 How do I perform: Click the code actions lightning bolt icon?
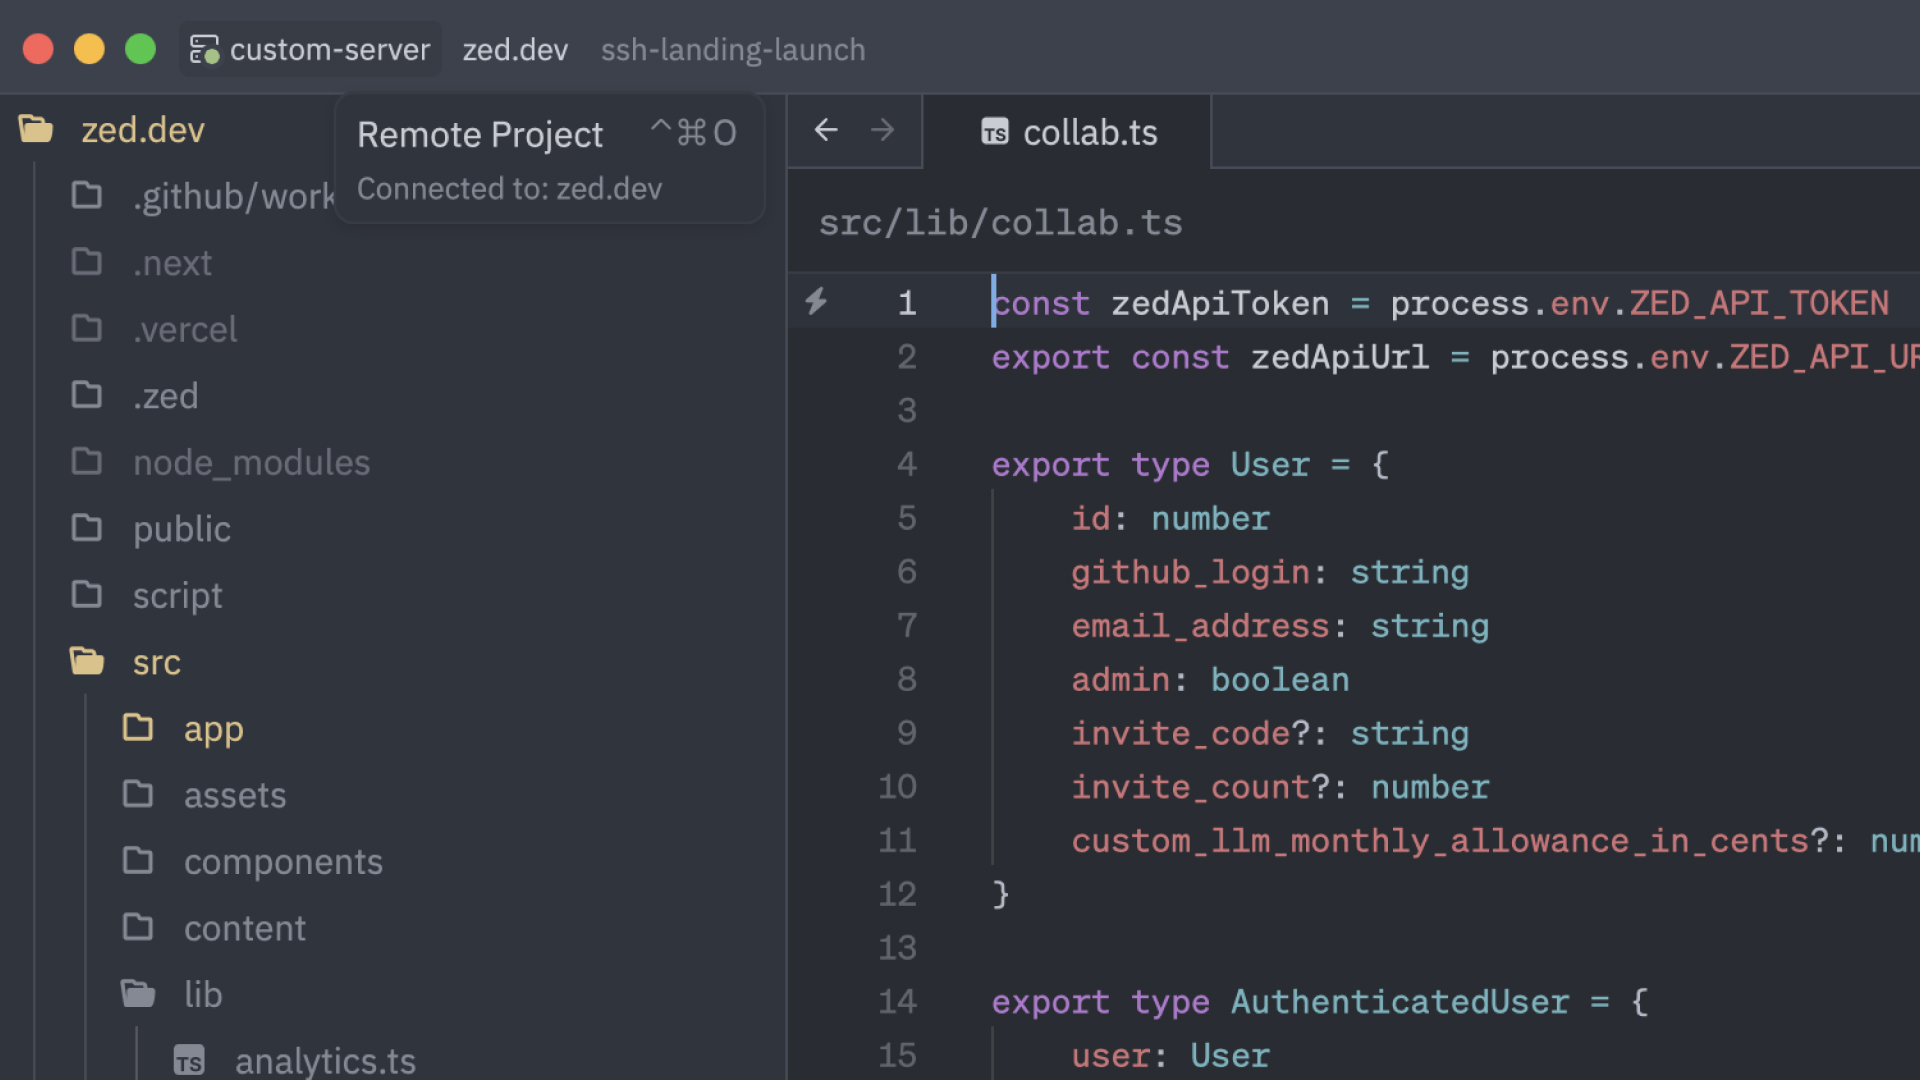click(816, 301)
